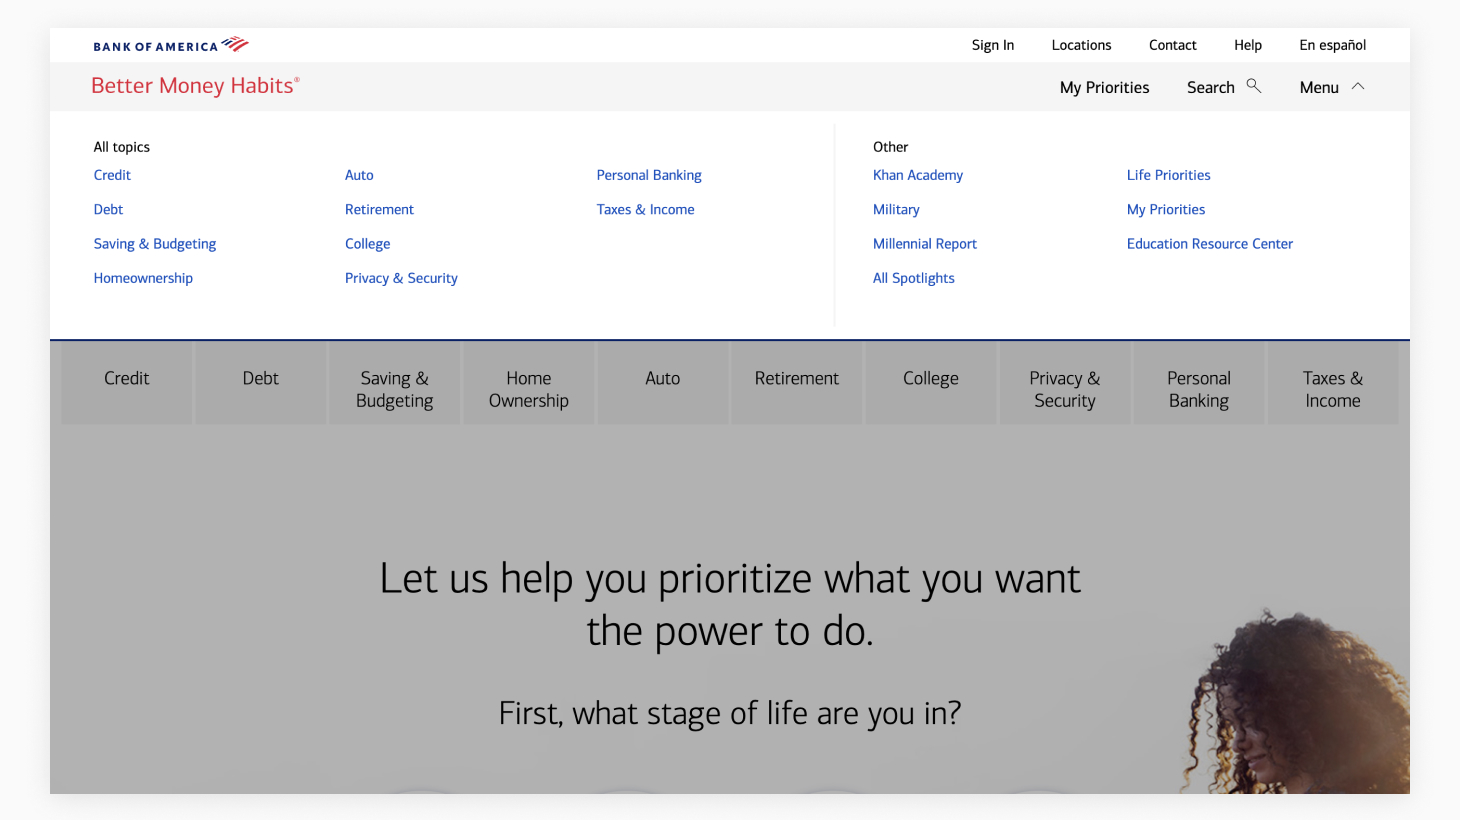Click the Search magnifying glass icon

click(1253, 86)
